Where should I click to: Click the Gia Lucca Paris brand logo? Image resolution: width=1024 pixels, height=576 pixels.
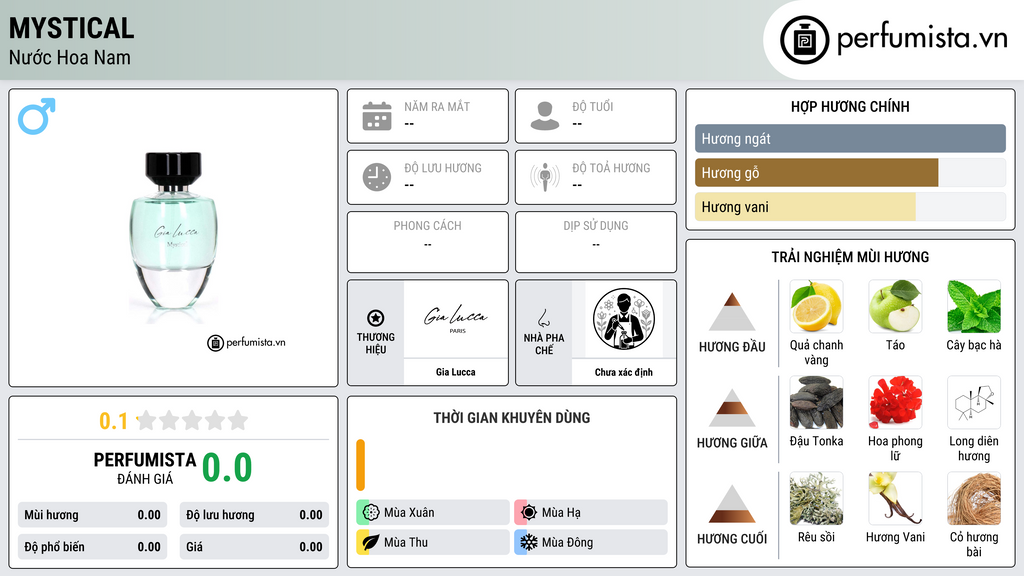[x=455, y=318]
